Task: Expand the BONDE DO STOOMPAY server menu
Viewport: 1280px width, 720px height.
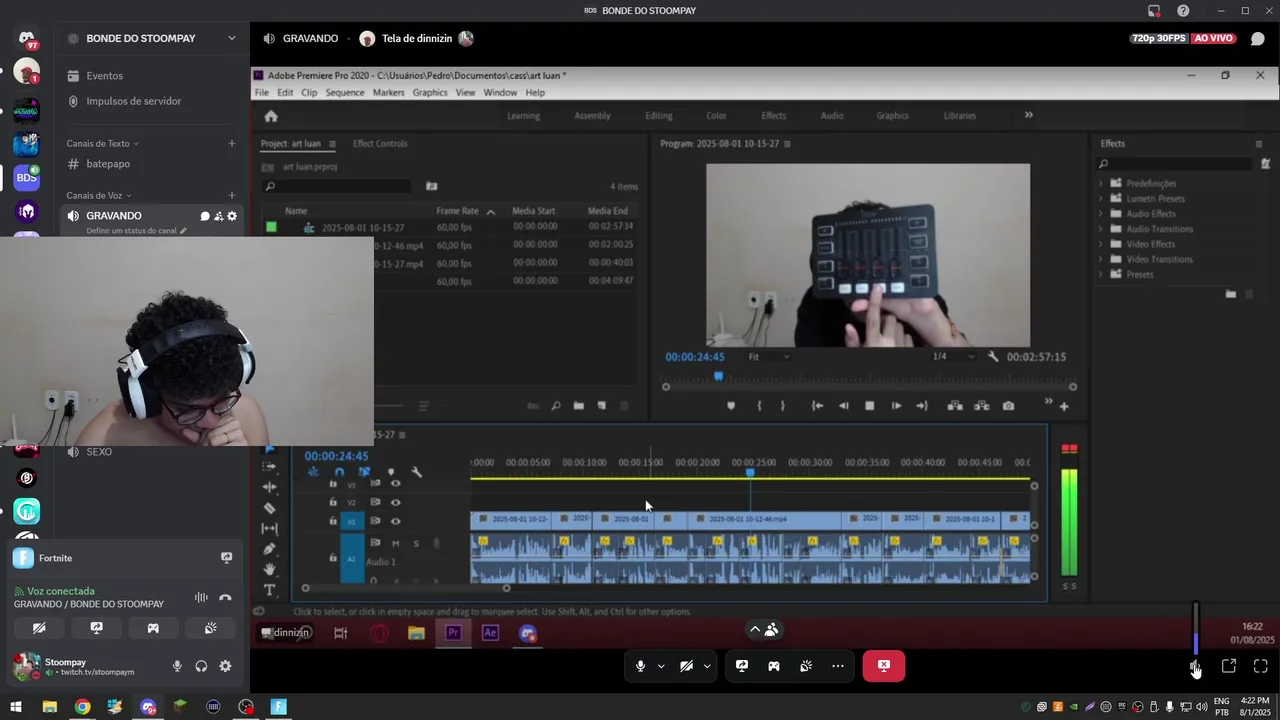Action: (232, 38)
